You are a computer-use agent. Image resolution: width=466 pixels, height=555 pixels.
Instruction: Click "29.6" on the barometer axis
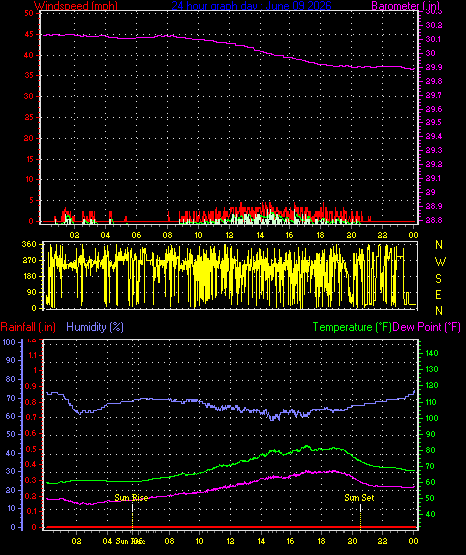(434, 109)
